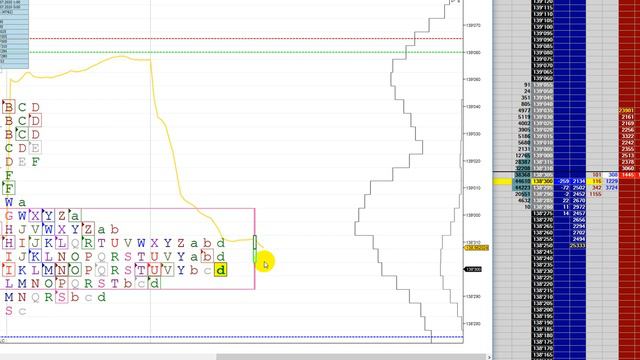
Task: Click the 5119 volume cell in ladder
Action: pyautogui.click(x=524, y=117)
